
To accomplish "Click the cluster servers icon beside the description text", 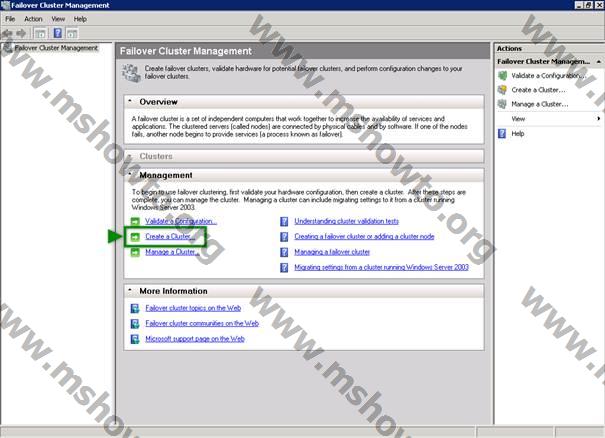I will click(x=131, y=73).
